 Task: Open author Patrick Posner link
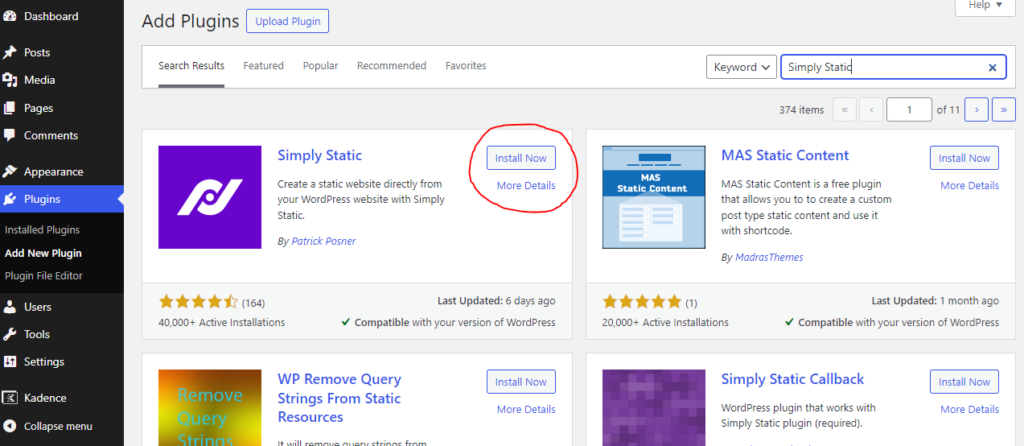click(x=324, y=241)
